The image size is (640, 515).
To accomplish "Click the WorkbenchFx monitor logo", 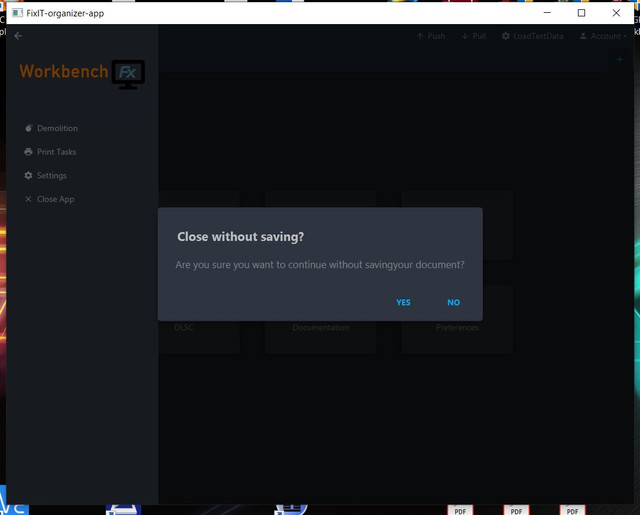I will click(x=128, y=74).
